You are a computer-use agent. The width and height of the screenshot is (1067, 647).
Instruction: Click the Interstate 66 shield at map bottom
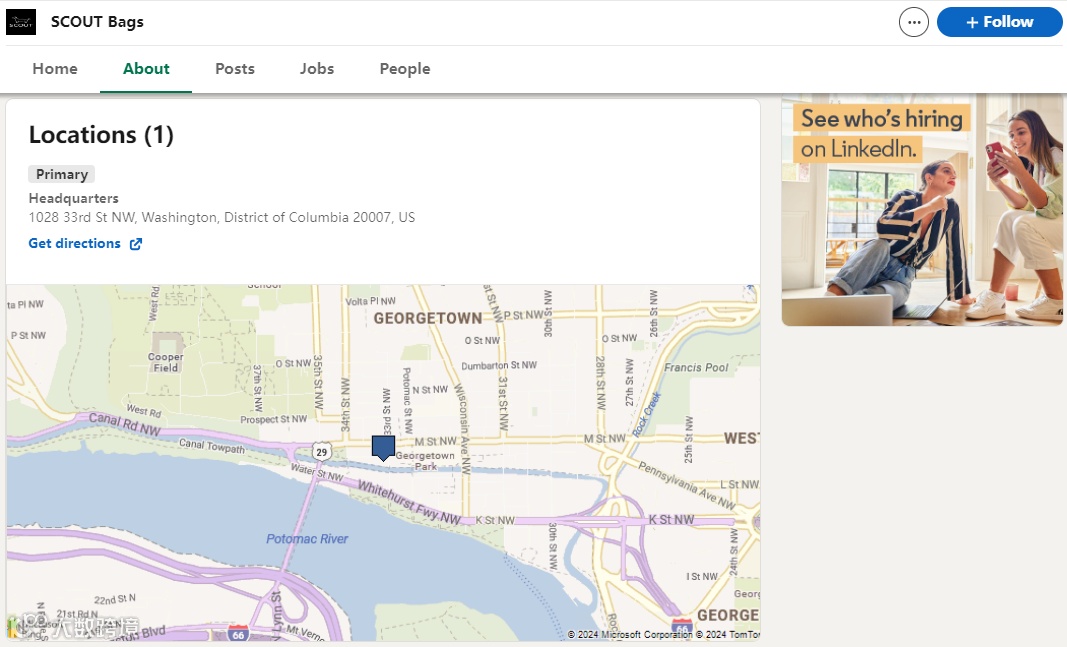pyautogui.click(x=237, y=633)
